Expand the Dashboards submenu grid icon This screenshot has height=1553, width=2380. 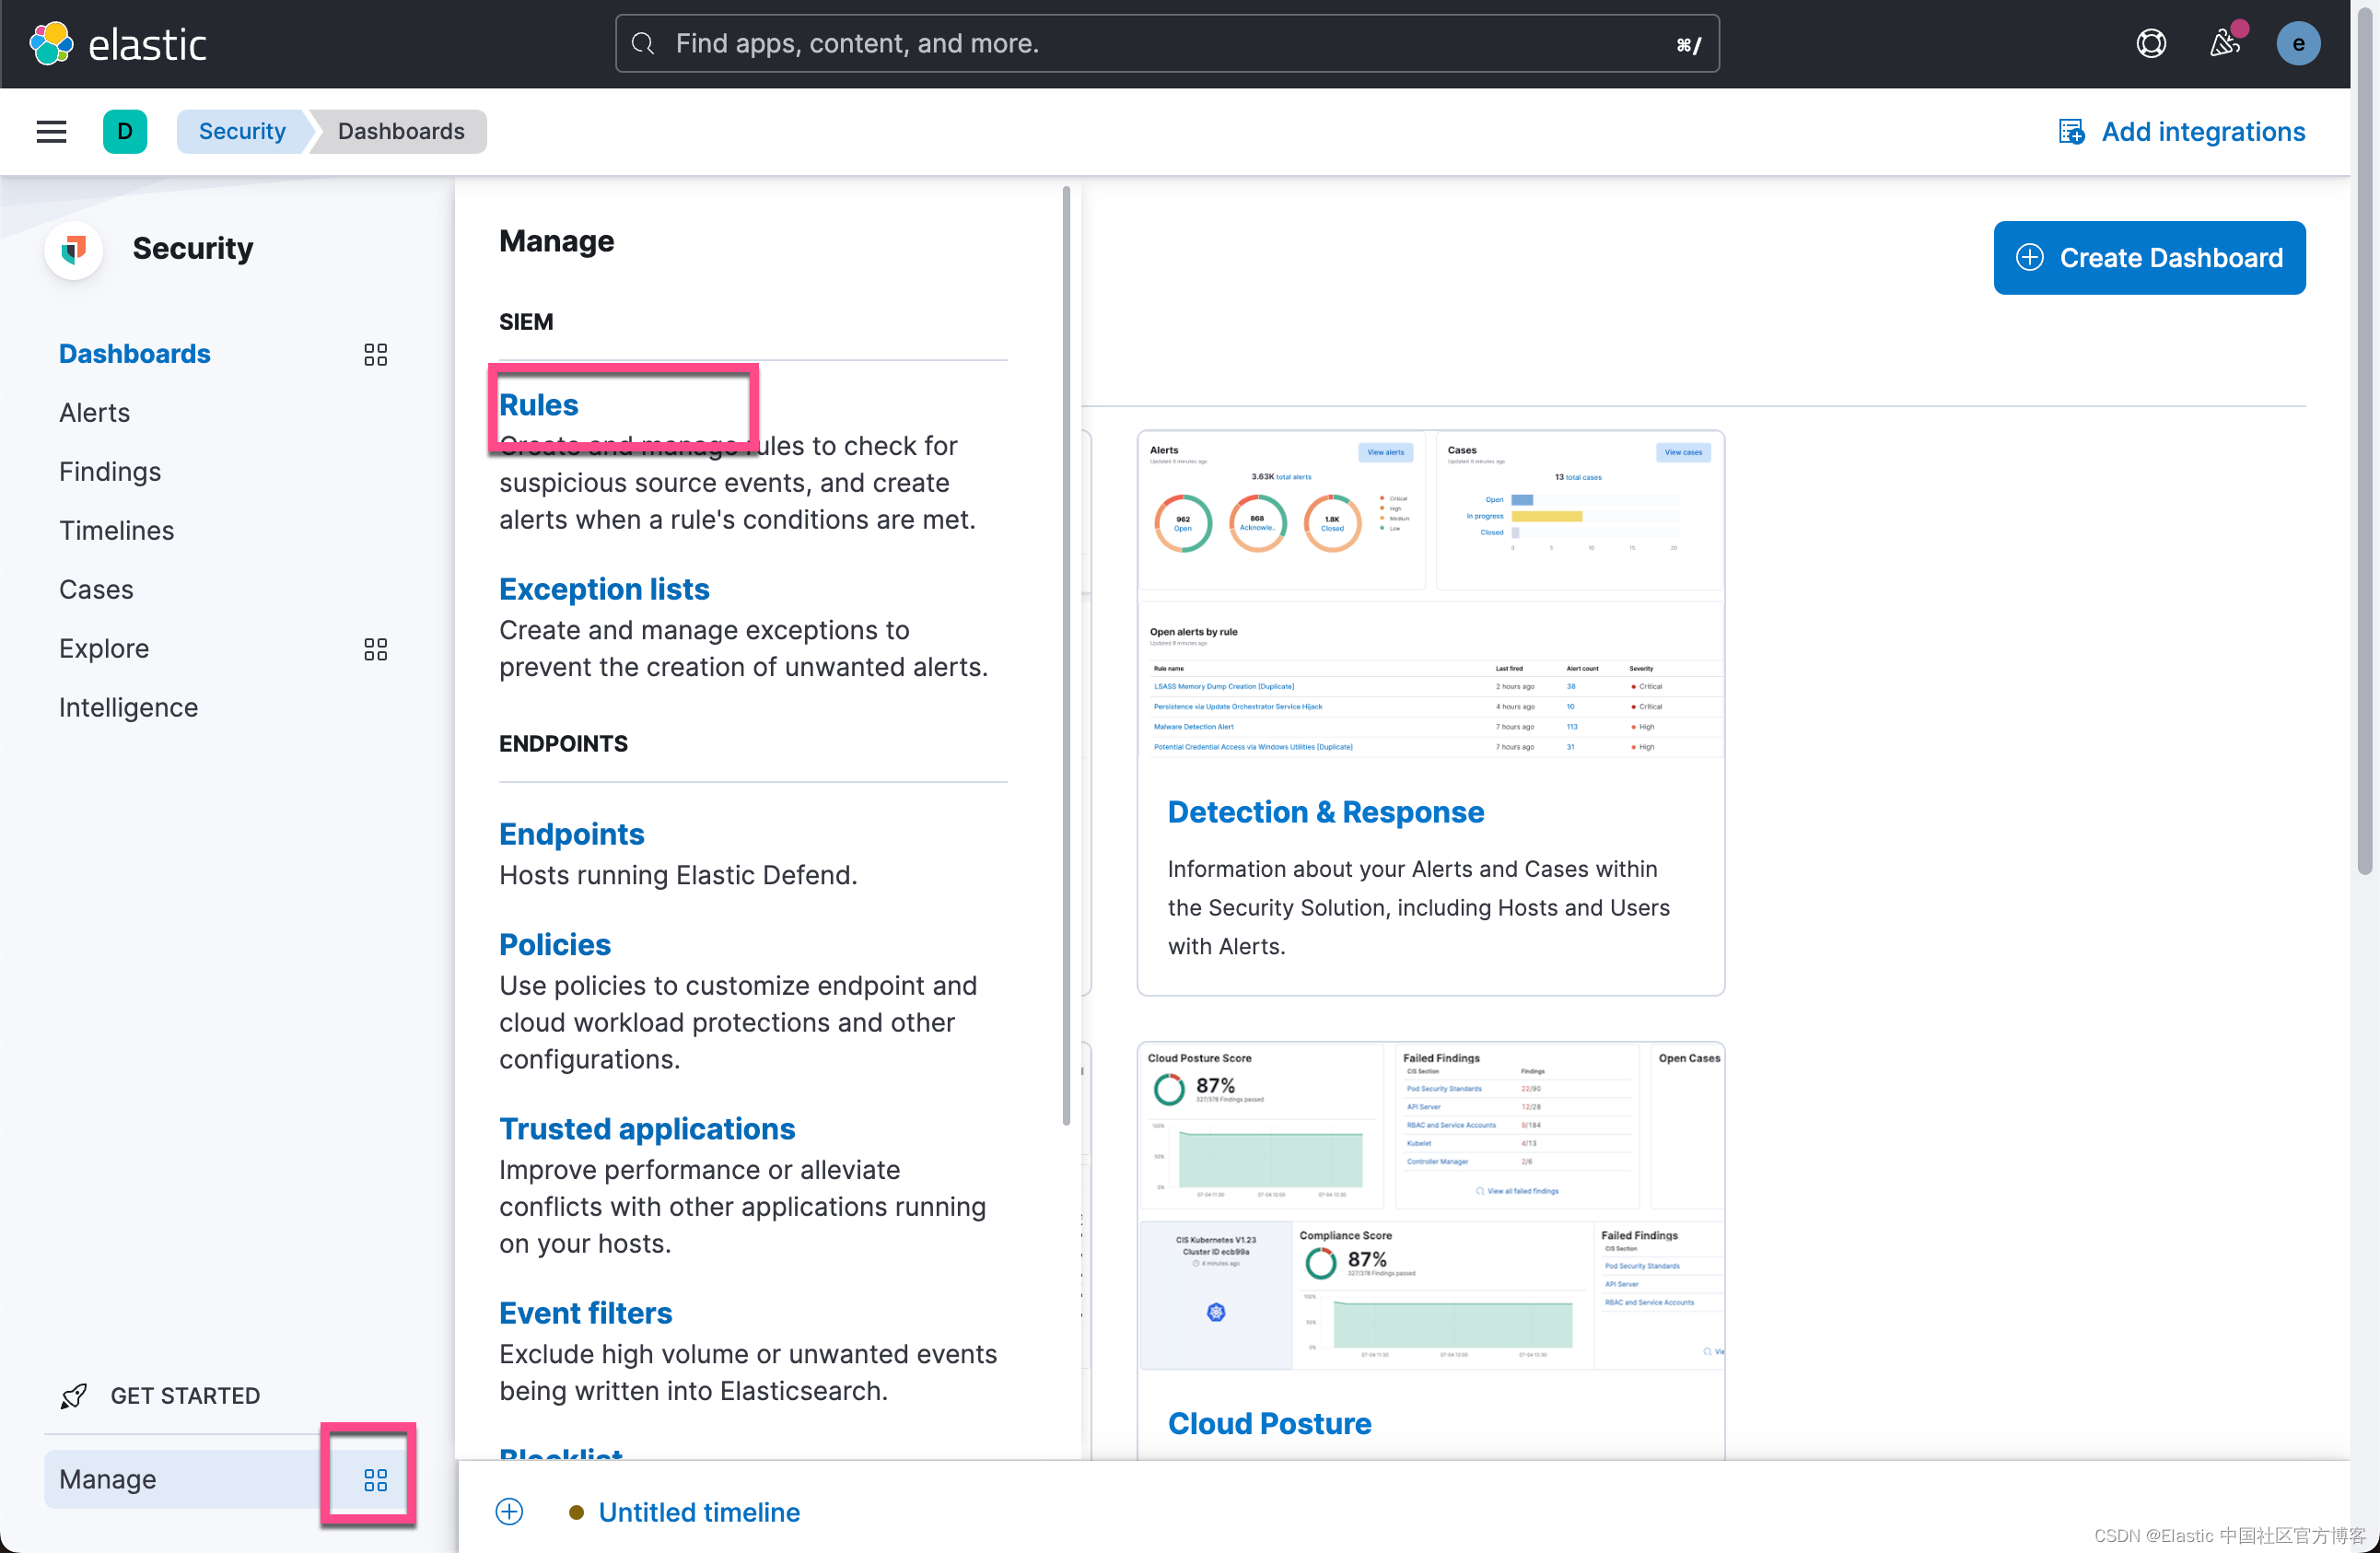375,355
